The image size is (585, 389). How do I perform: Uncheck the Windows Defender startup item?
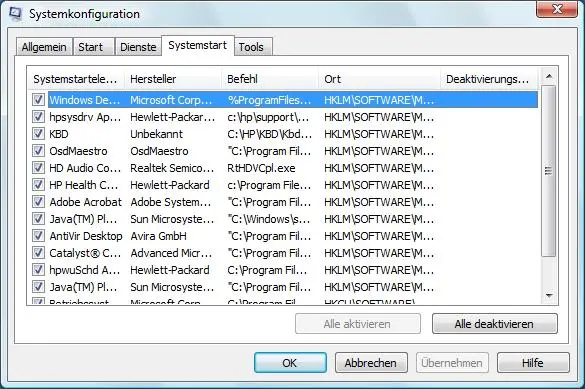tap(38, 100)
